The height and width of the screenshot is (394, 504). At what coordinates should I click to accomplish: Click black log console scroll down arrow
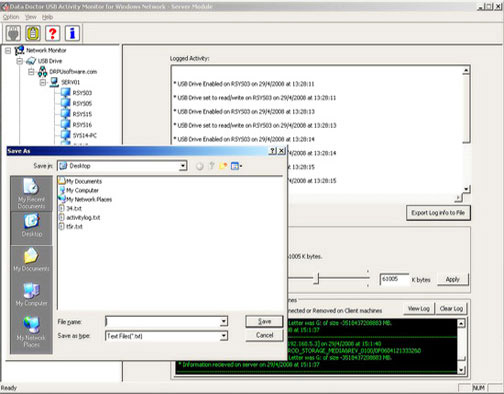[x=461, y=370]
